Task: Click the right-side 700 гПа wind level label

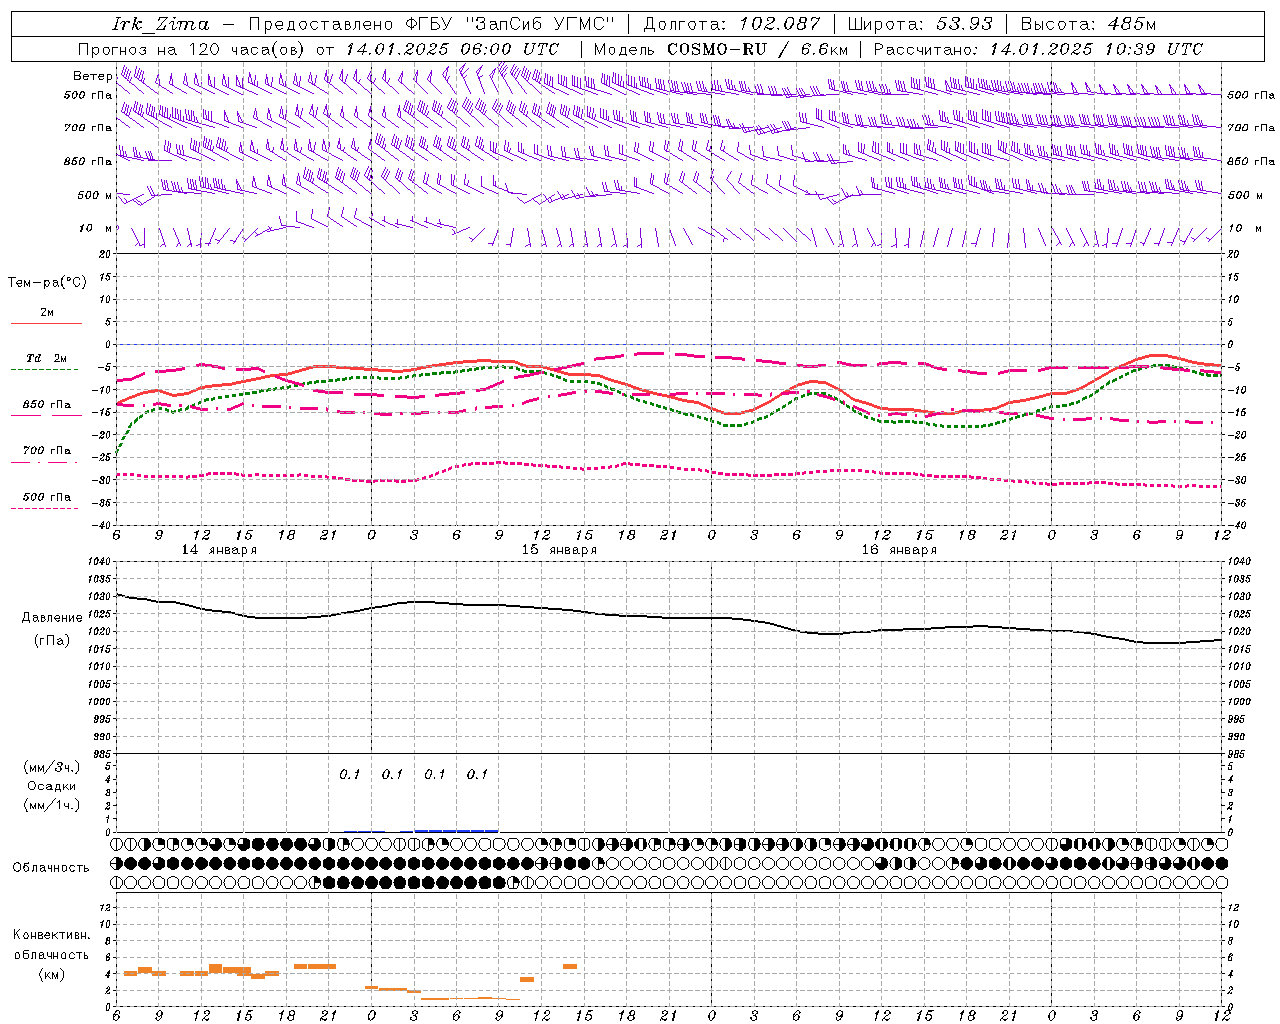Action: tap(1251, 128)
